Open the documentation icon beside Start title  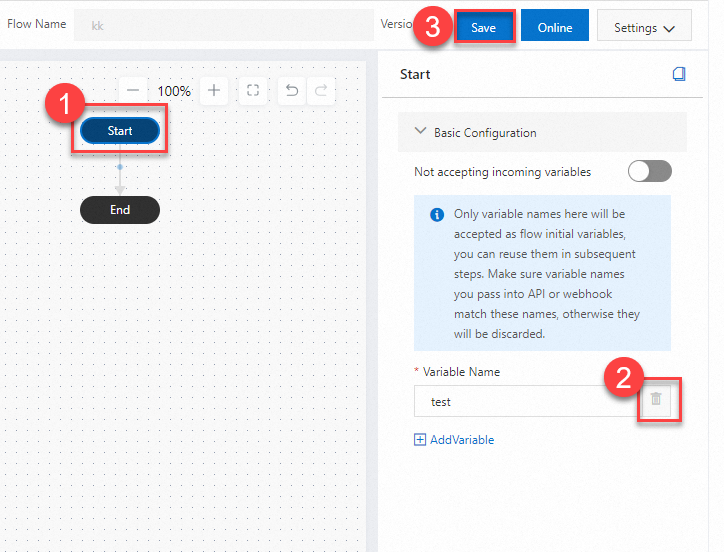(x=679, y=74)
